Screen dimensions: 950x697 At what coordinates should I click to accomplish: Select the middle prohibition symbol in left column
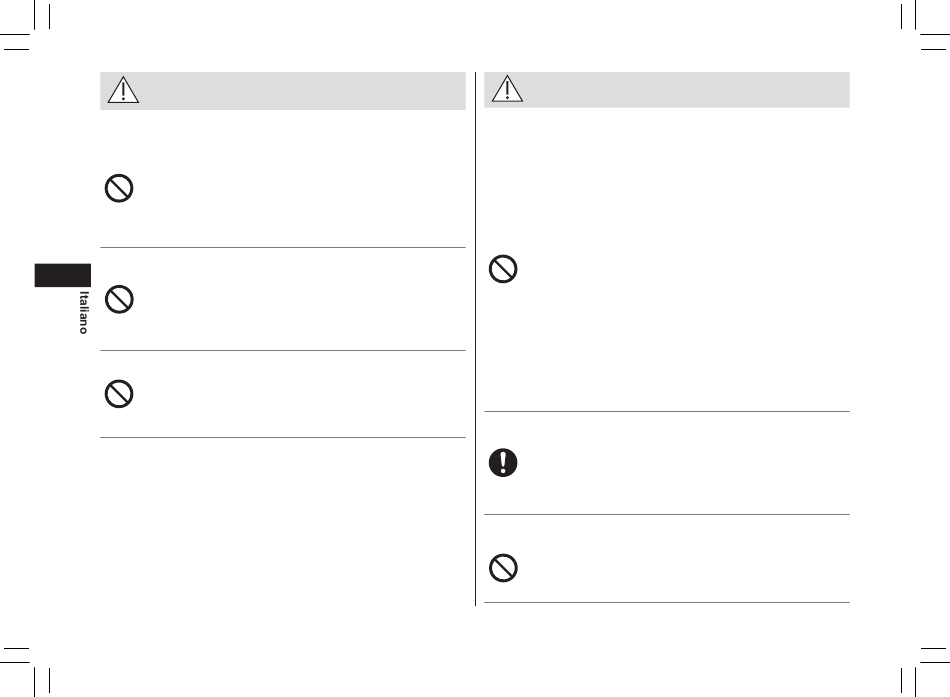(x=118, y=300)
